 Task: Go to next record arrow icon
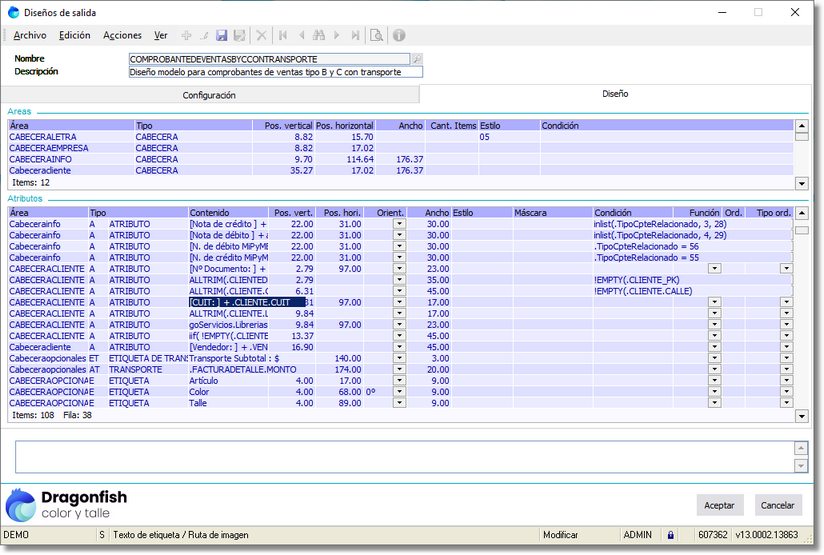337,35
